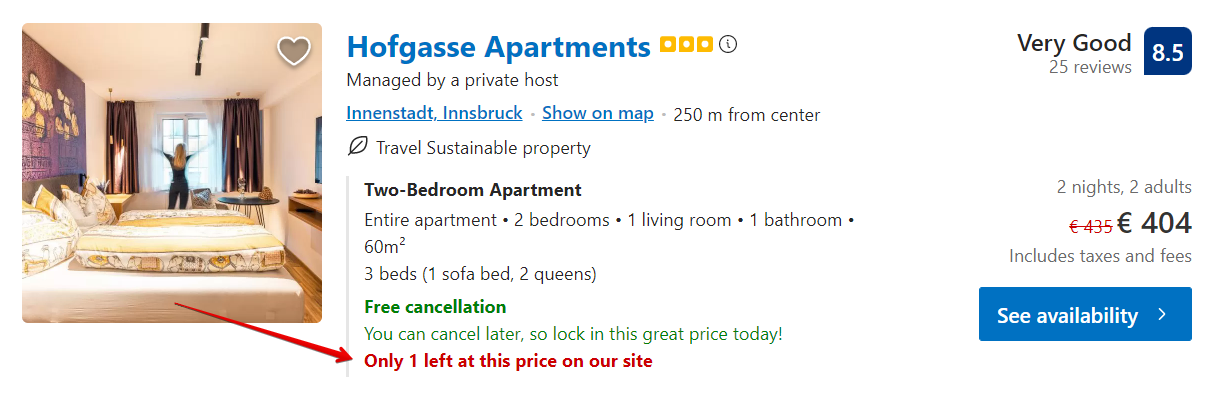This screenshot has height=397, width=1216.
Task: Click the Travel Sustainable property text
Action: click(483, 148)
